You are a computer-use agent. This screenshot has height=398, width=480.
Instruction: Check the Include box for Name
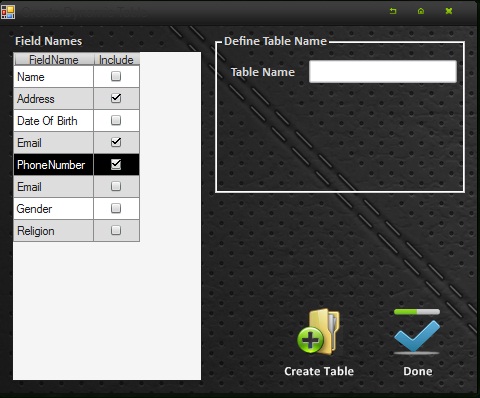coord(116,76)
